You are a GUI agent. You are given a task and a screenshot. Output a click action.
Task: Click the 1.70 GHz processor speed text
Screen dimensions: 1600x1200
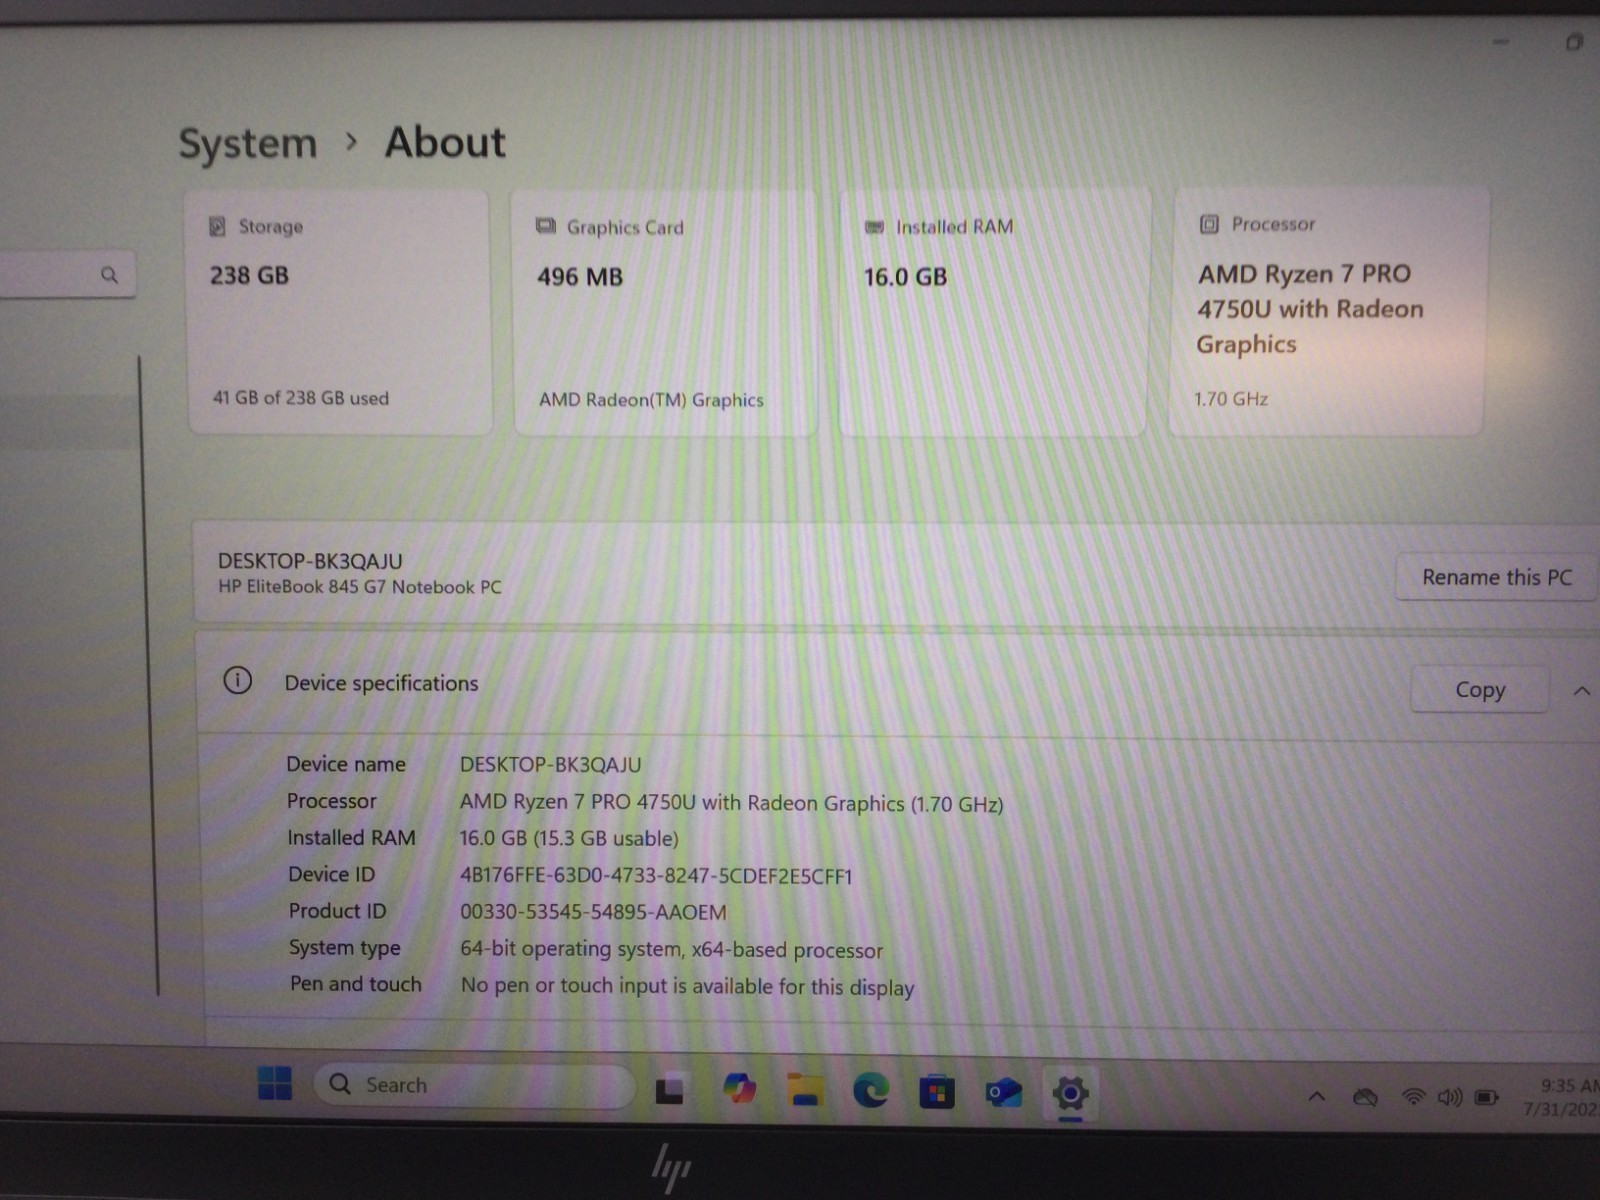click(1231, 399)
